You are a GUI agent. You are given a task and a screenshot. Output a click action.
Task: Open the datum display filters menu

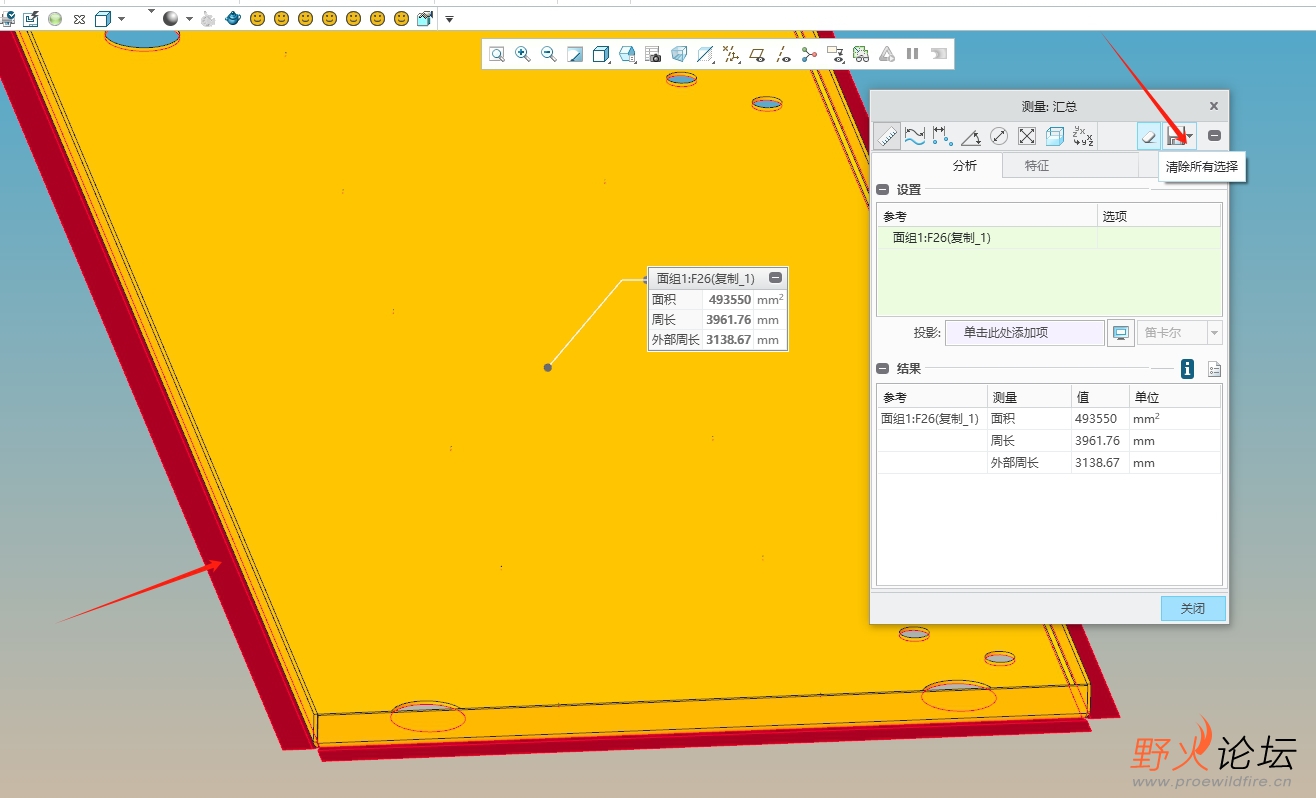coord(731,54)
